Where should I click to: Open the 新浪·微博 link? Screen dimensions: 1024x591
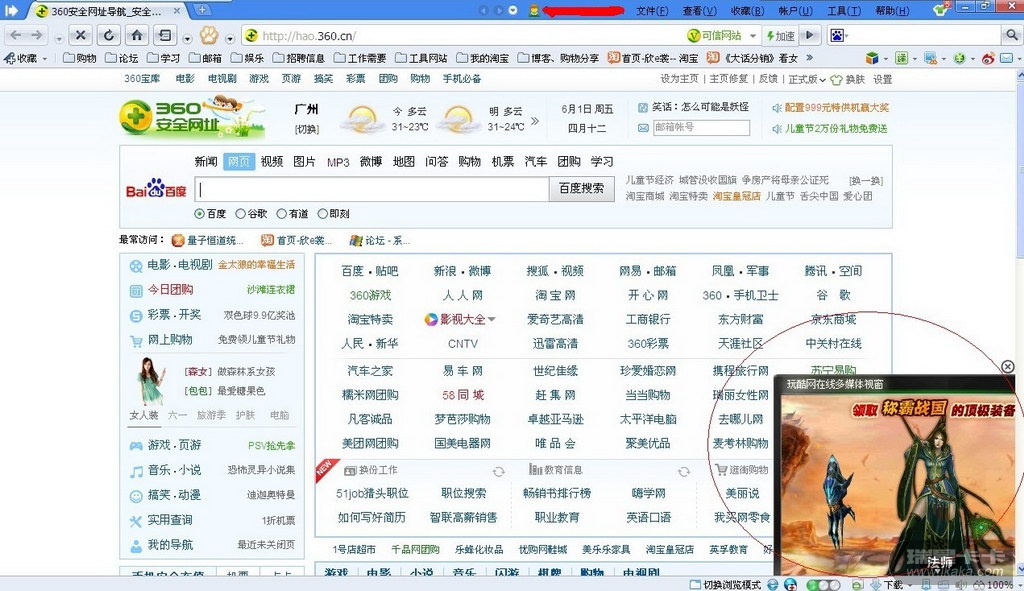(x=462, y=271)
